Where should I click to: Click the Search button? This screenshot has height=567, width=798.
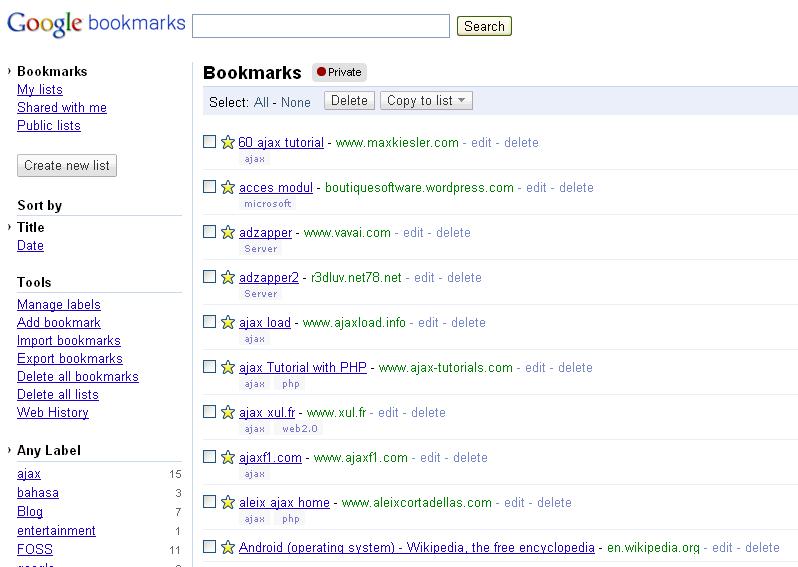[x=484, y=26]
